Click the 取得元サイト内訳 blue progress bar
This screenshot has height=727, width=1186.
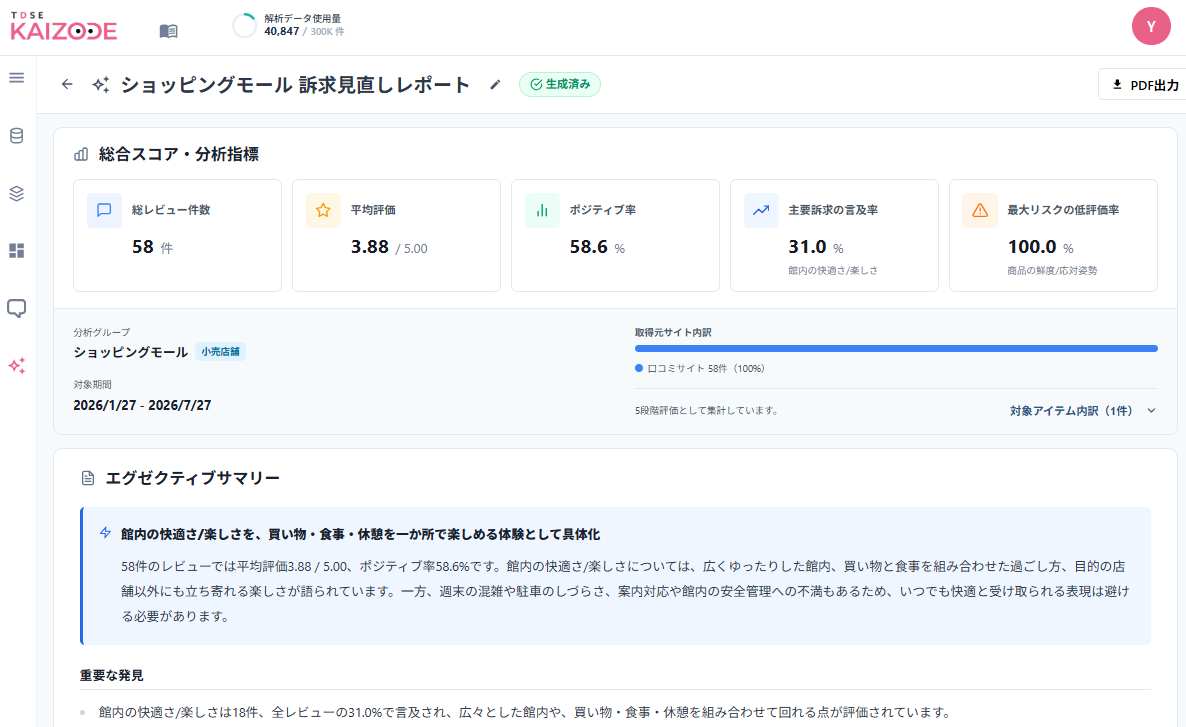click(896, 349)
